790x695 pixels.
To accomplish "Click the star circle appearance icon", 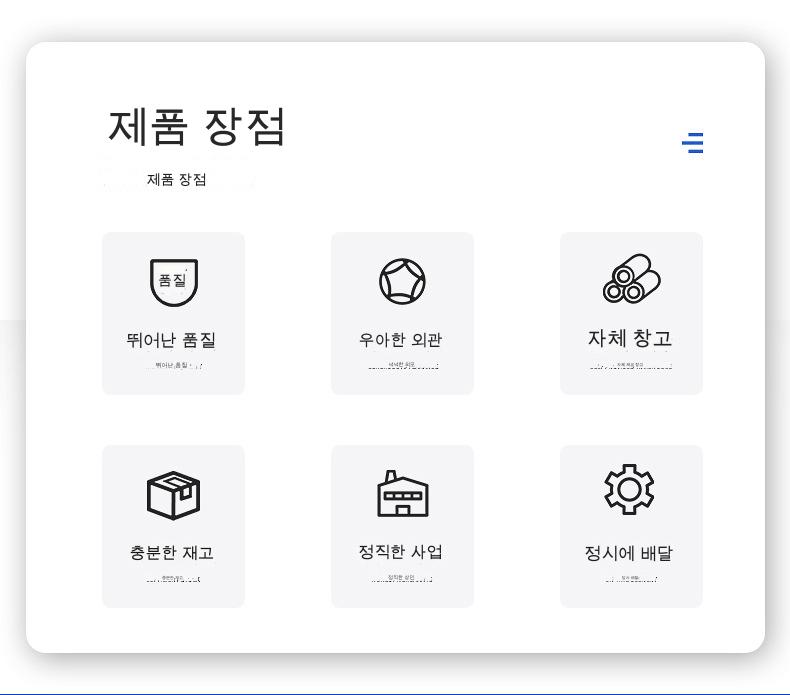I will coord(402,281).
